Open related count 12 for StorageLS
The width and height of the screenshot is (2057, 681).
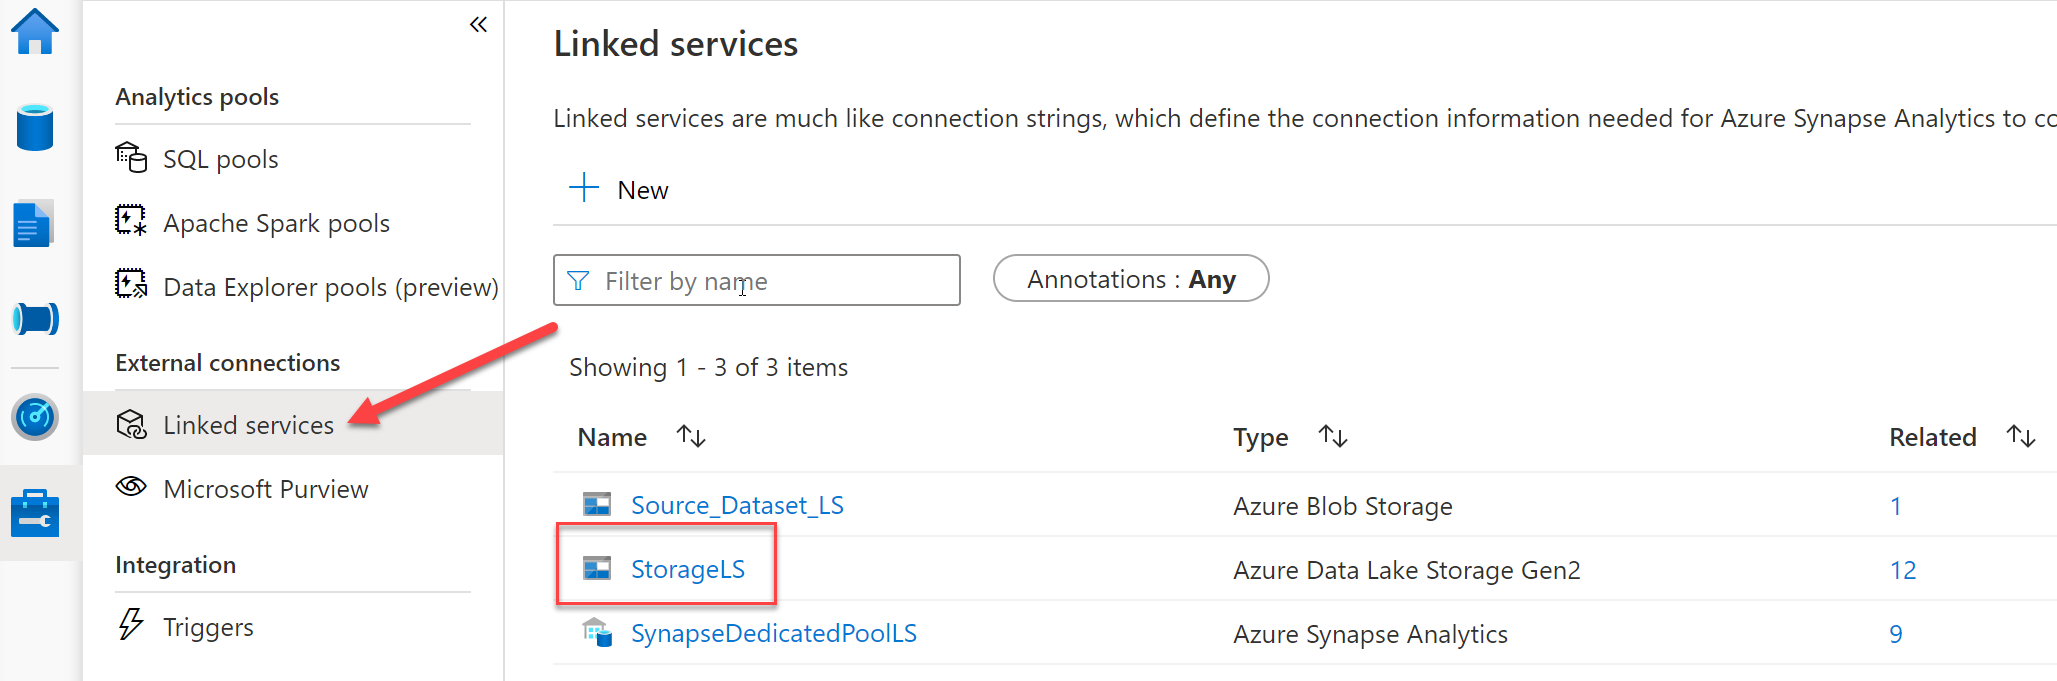coord(1903,570)
